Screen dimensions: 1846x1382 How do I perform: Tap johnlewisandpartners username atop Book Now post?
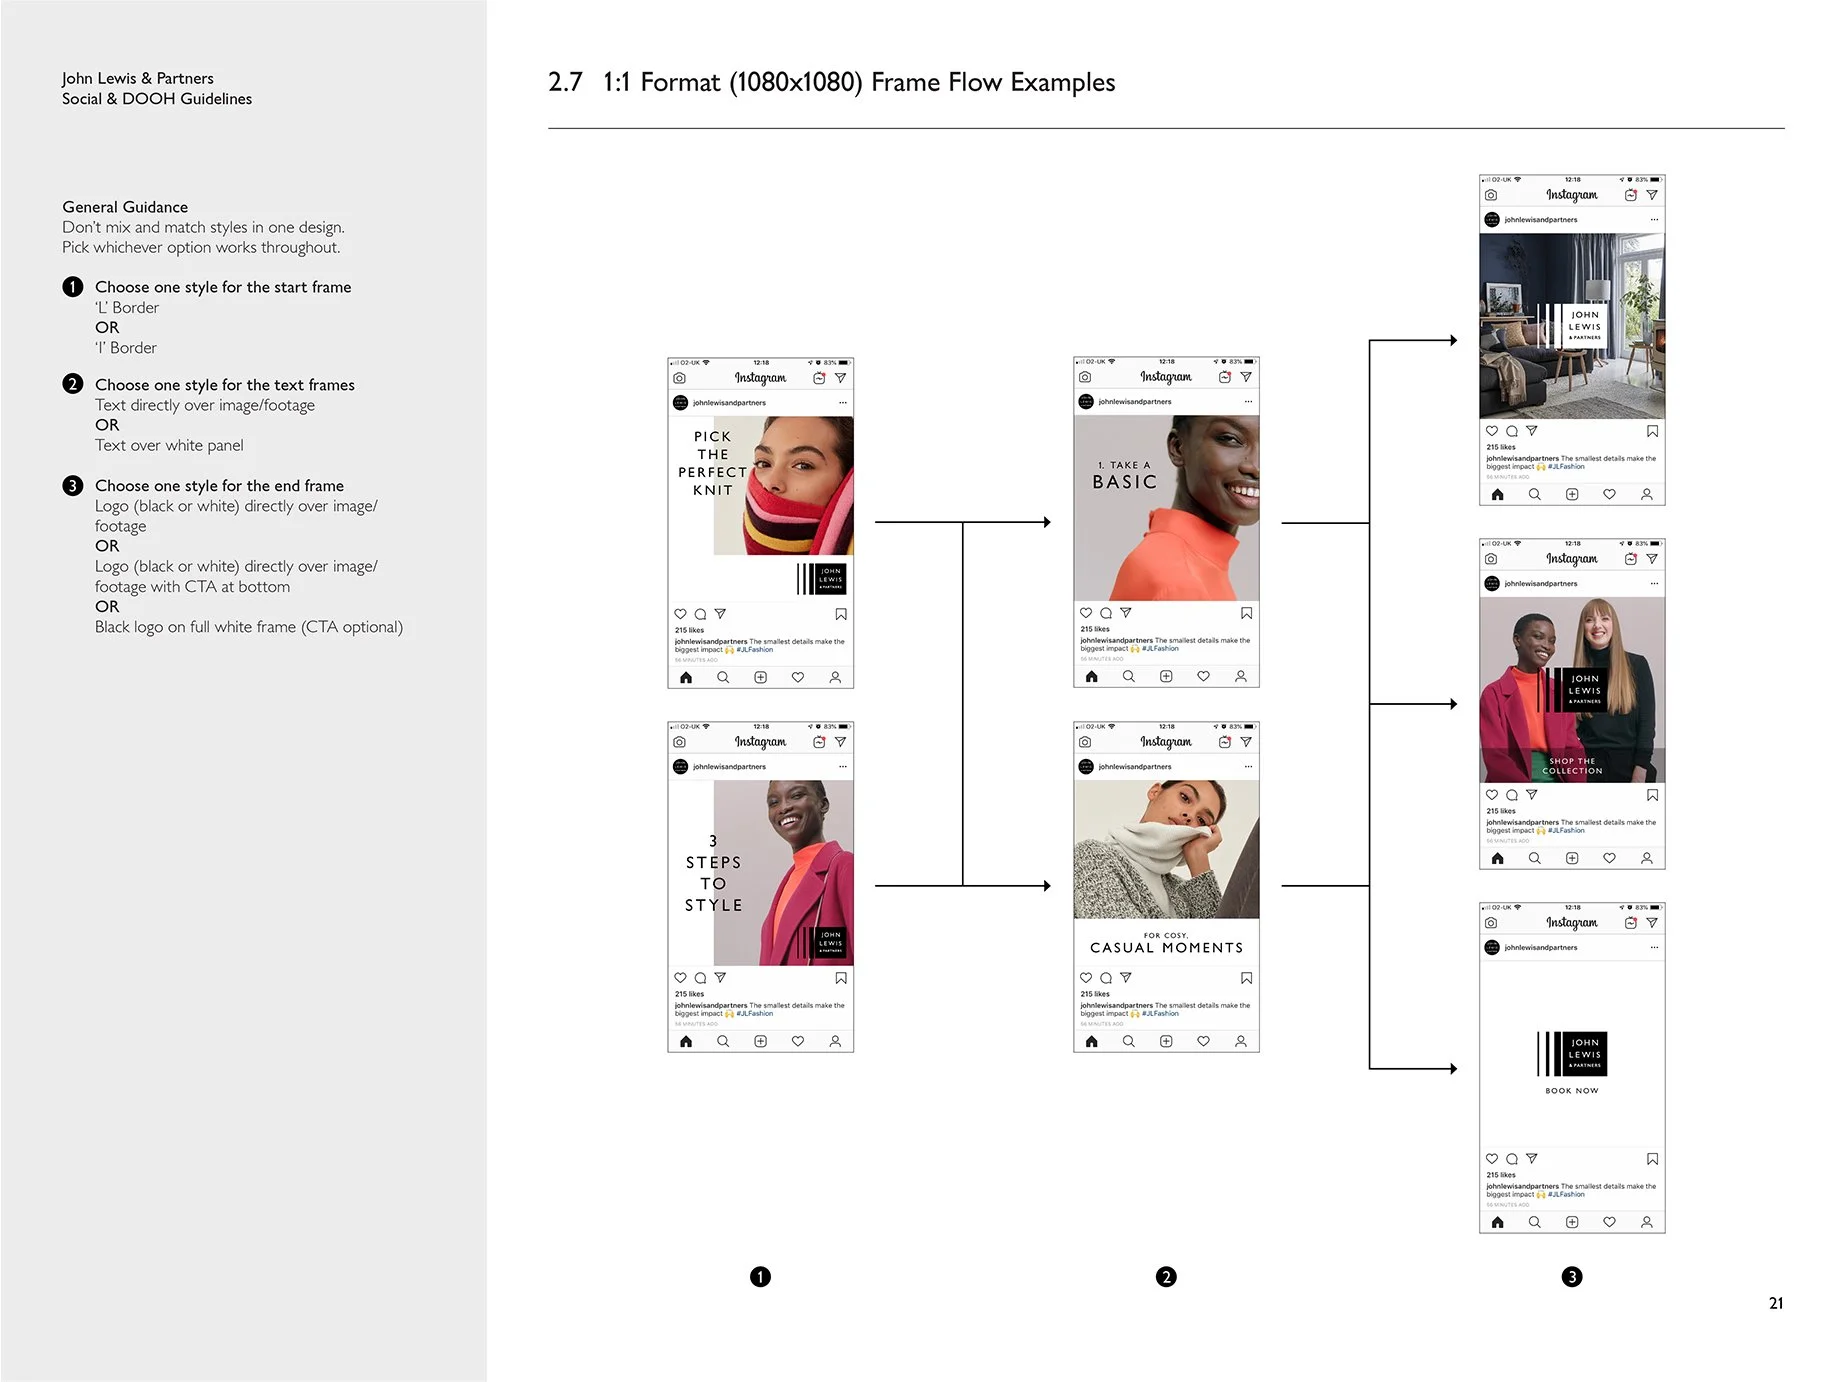[x=1541, y=947]
